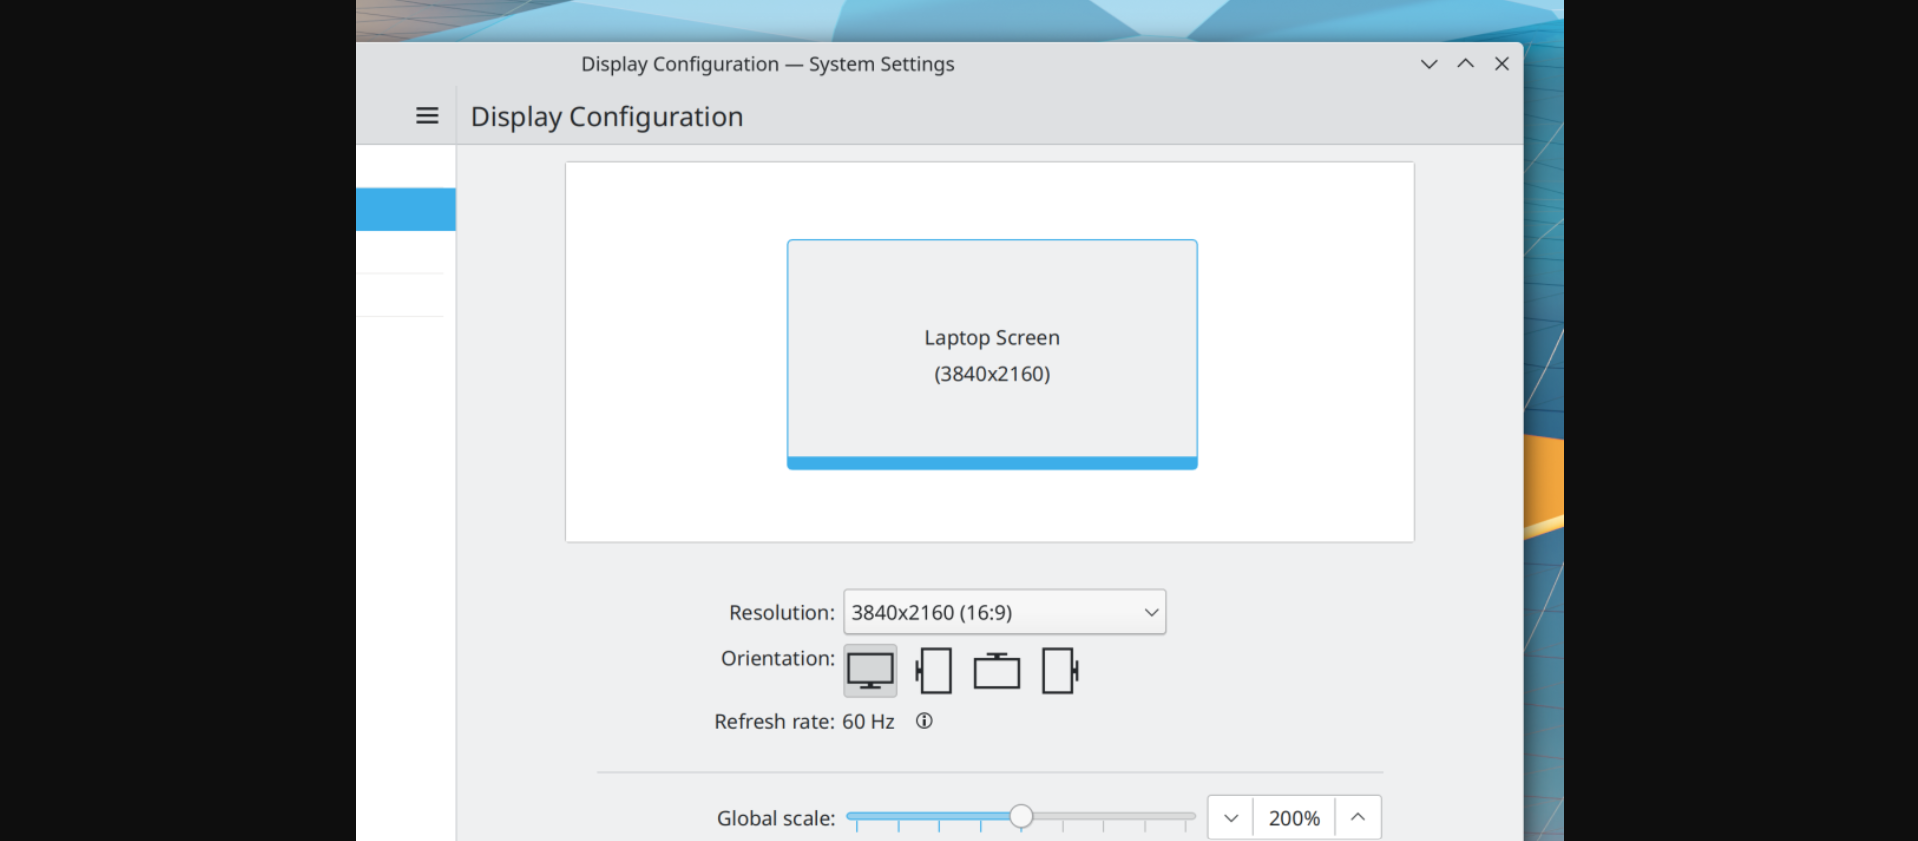Minimize the System Settings window
The height and width of the screenshot is (841, 1918).
[1429, 64]
